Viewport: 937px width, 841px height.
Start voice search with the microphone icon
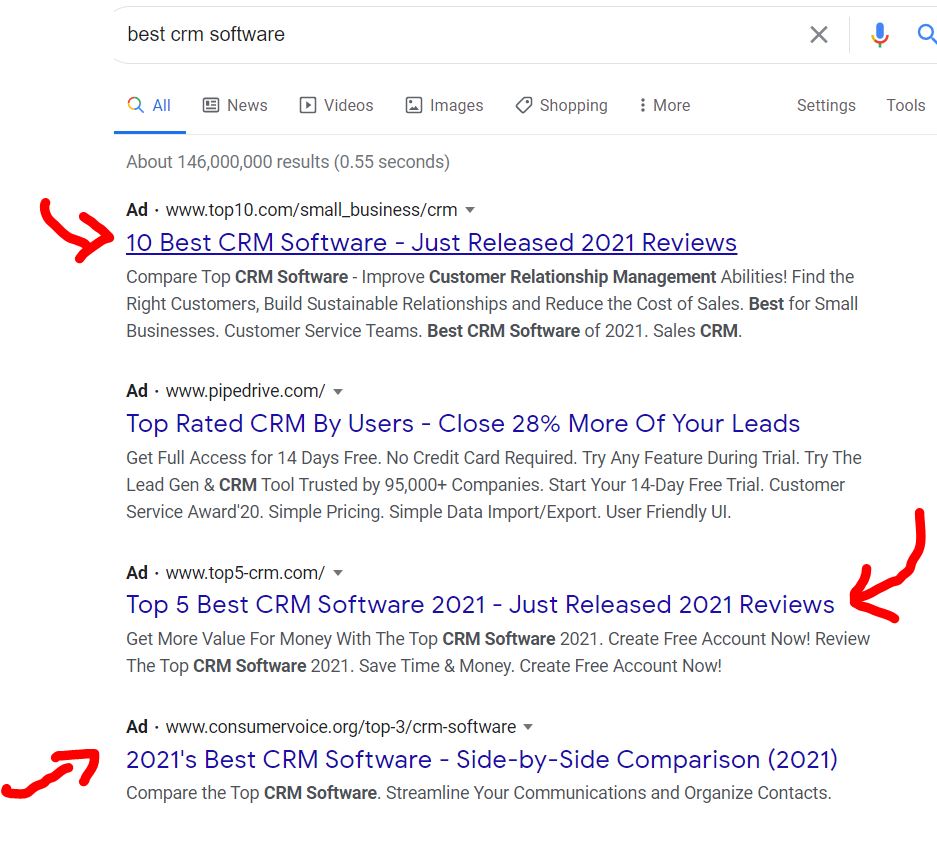tap(879, 35)
